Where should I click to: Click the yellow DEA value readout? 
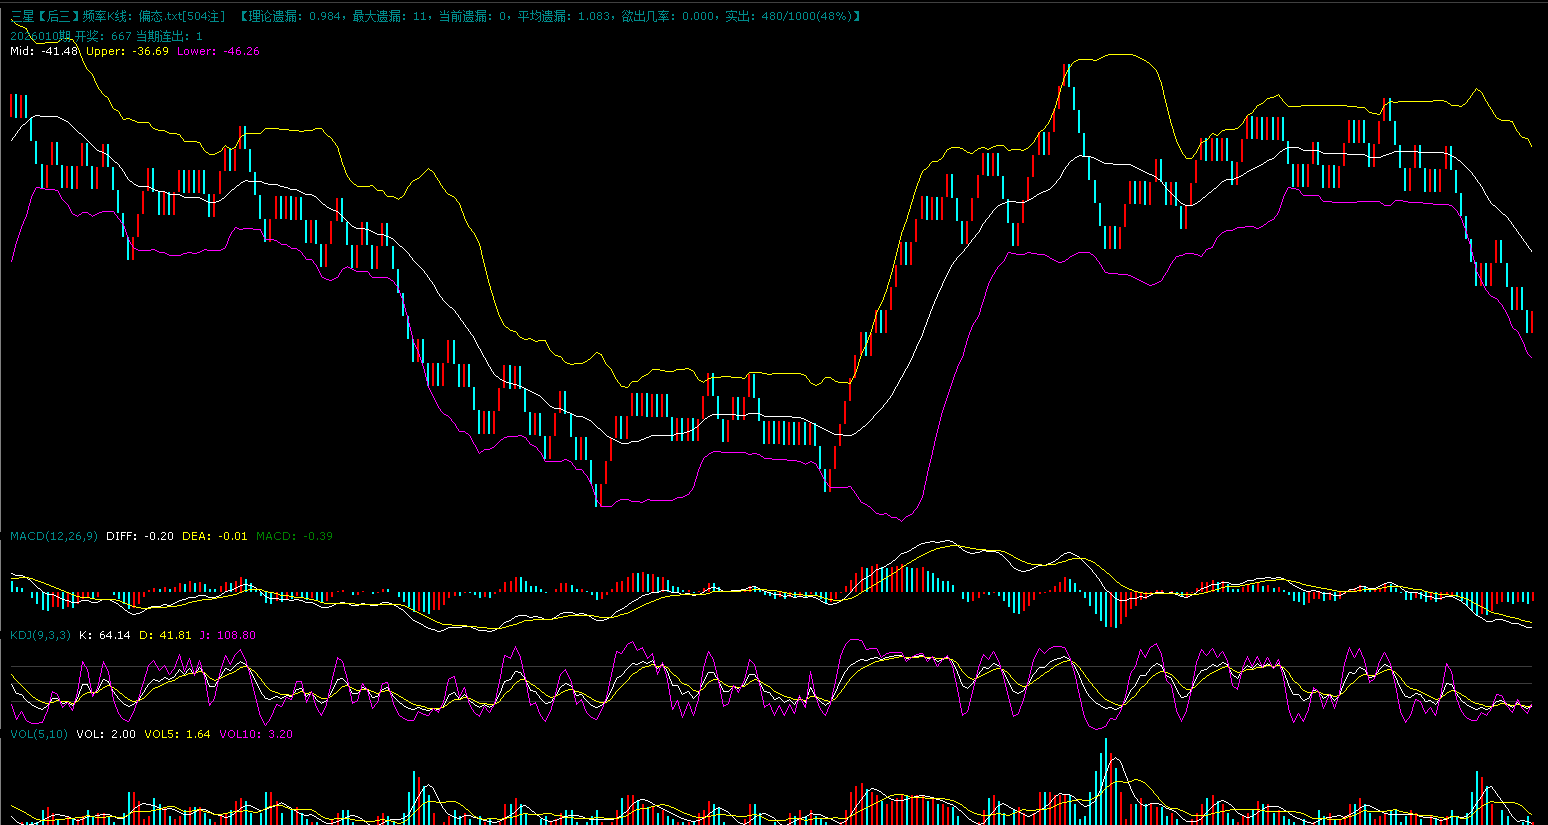[214, 536]
